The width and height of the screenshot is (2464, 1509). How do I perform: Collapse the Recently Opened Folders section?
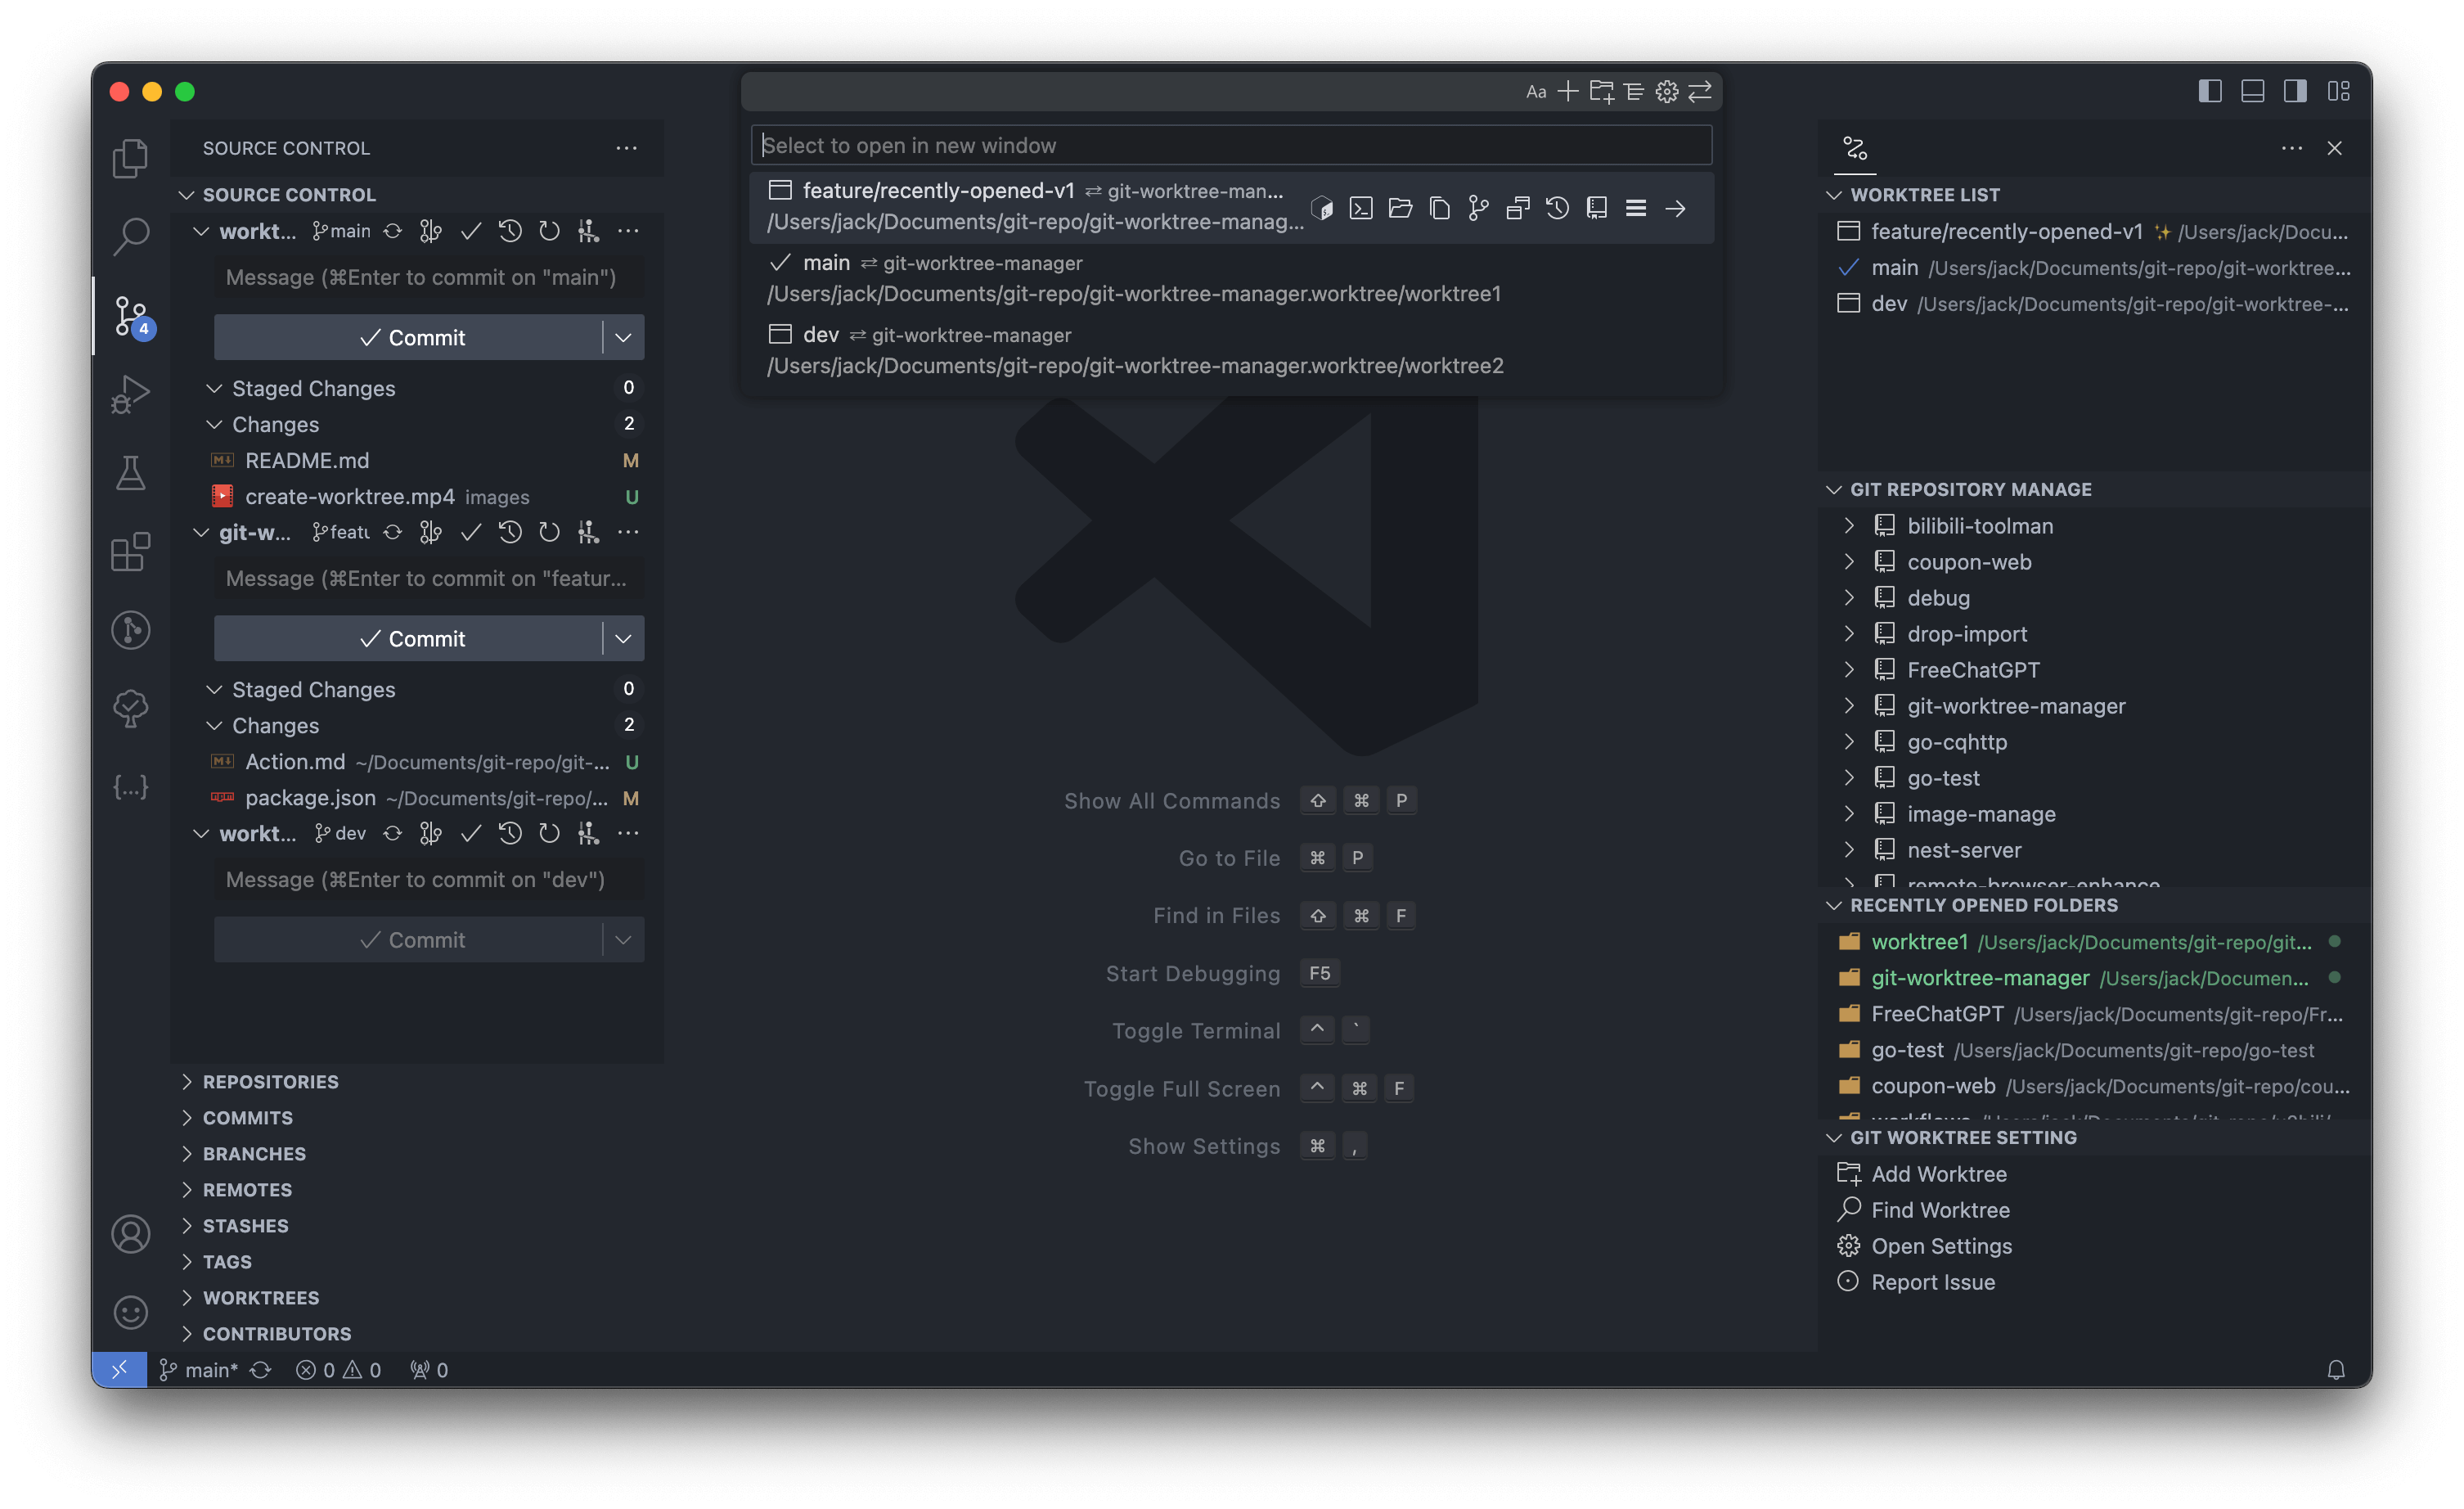tap(1982, 905)
